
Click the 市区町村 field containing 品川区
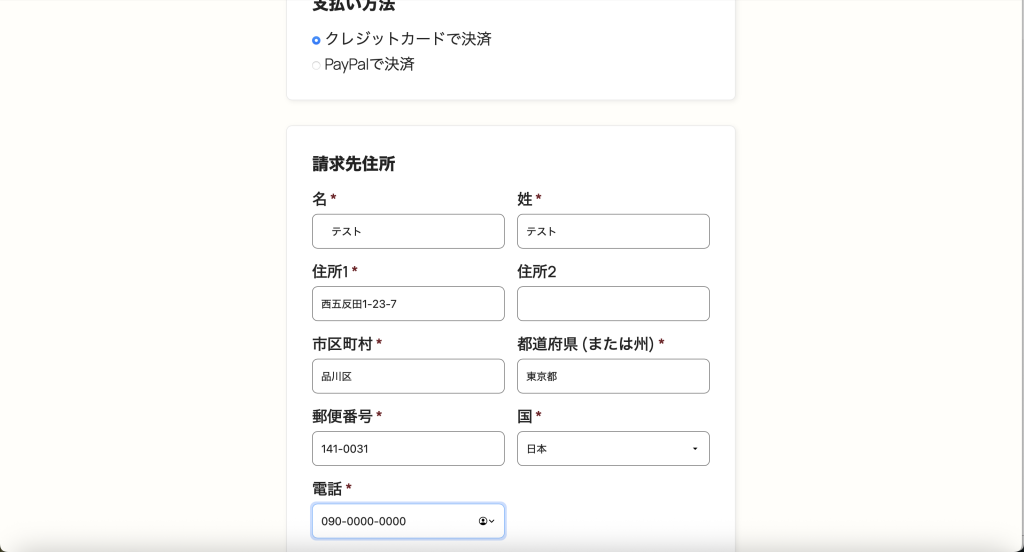point(408,376)
